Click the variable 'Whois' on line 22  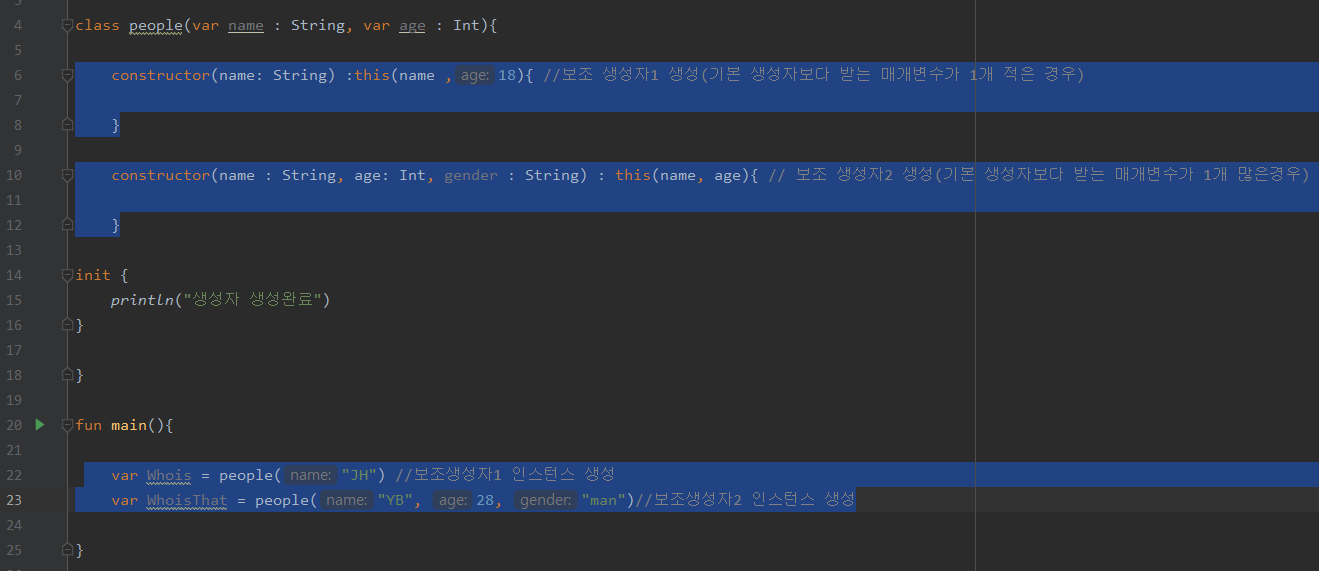coord(169,475)
